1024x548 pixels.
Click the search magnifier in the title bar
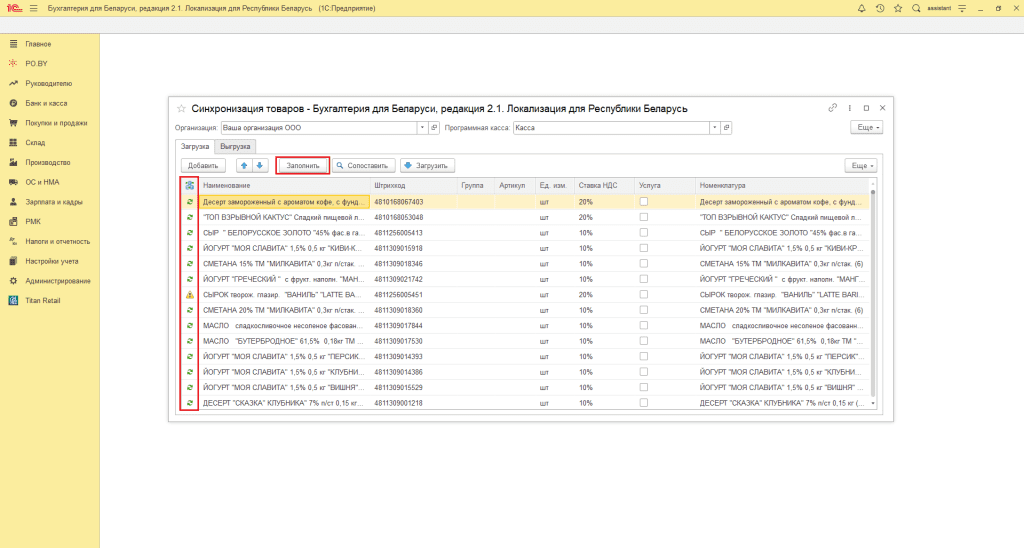tap(916, 8)
